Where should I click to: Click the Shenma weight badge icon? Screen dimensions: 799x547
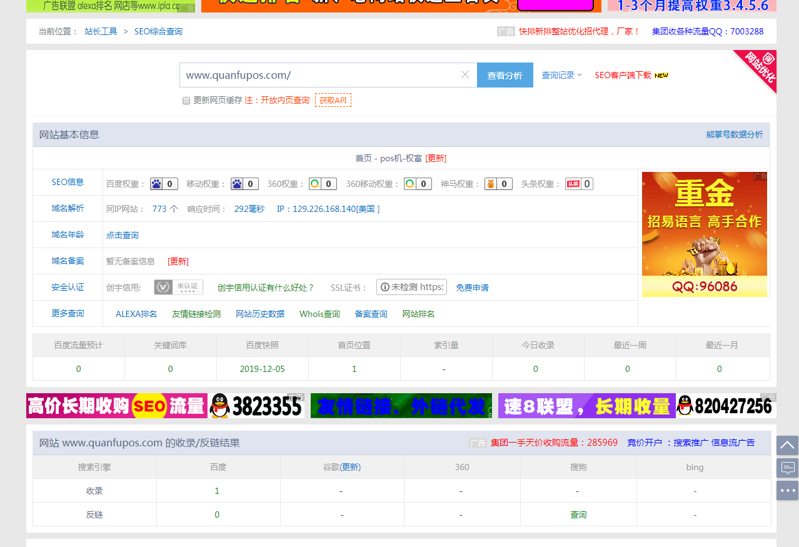pyautogui.click(x=498, y=184)
